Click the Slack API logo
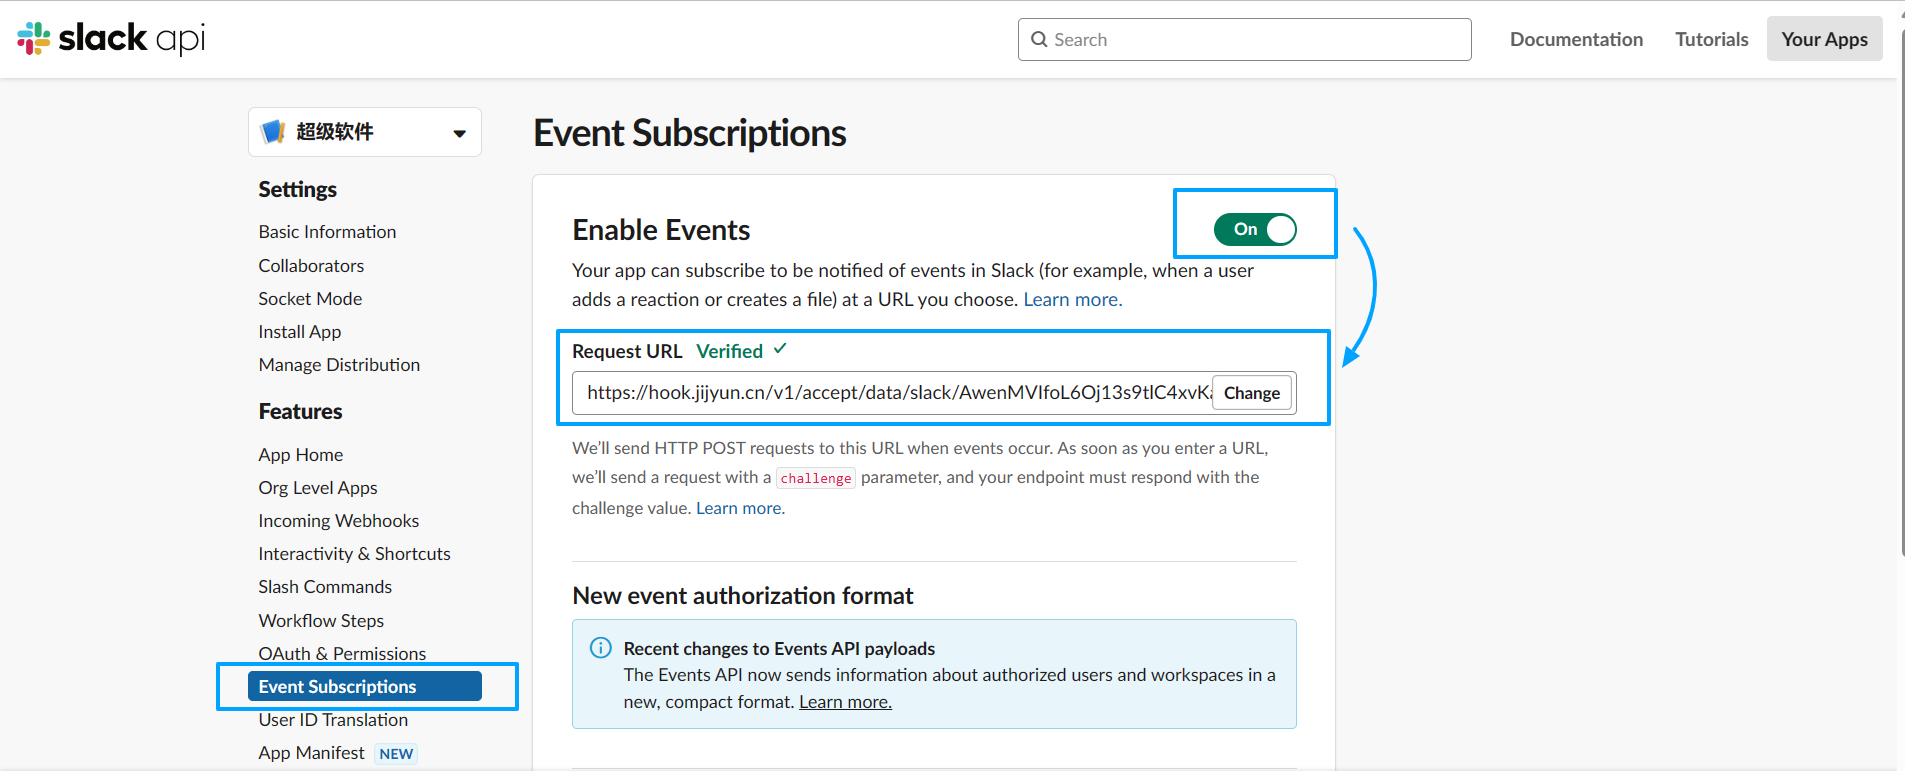The image size is (1905, 771). coord(111,39)
